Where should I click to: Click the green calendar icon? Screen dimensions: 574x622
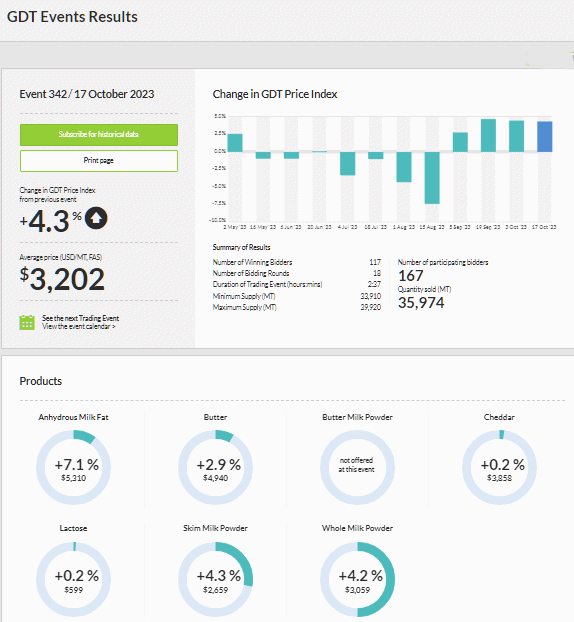coord(27,322)
